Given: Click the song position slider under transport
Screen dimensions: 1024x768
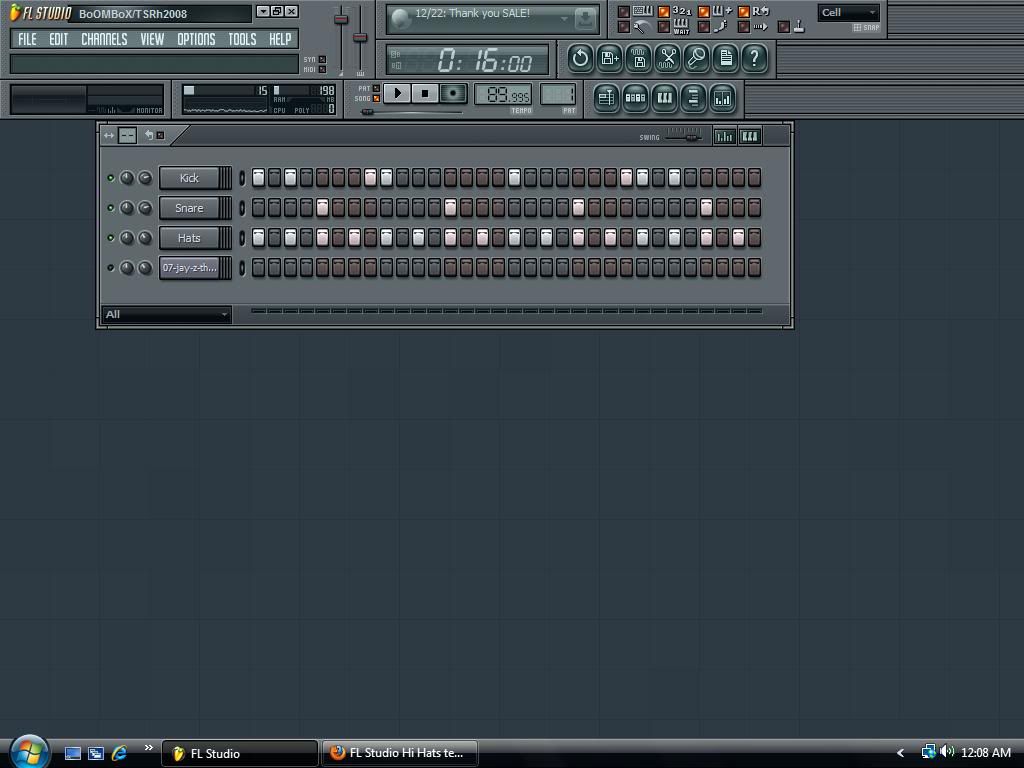Looking at the screenshot, I should (x=411, y=112).
